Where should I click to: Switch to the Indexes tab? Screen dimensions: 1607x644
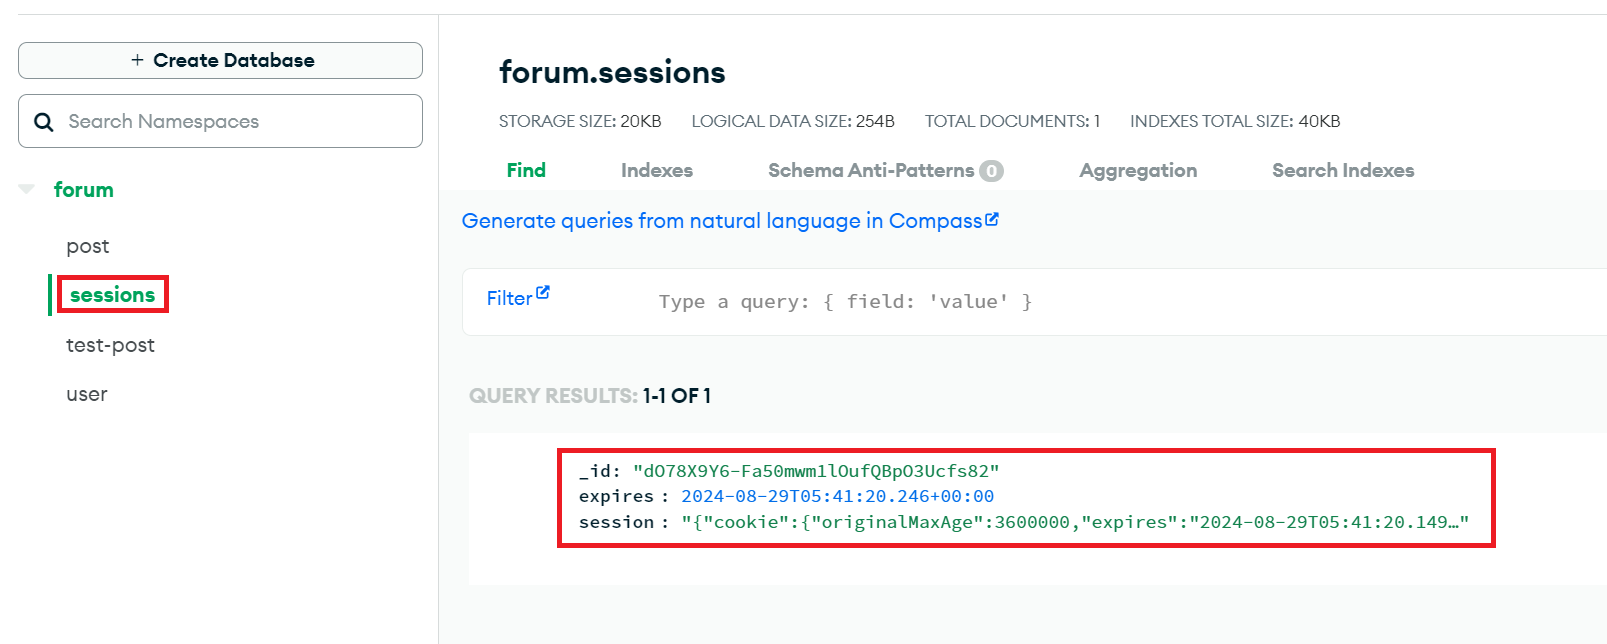[657, 170]
